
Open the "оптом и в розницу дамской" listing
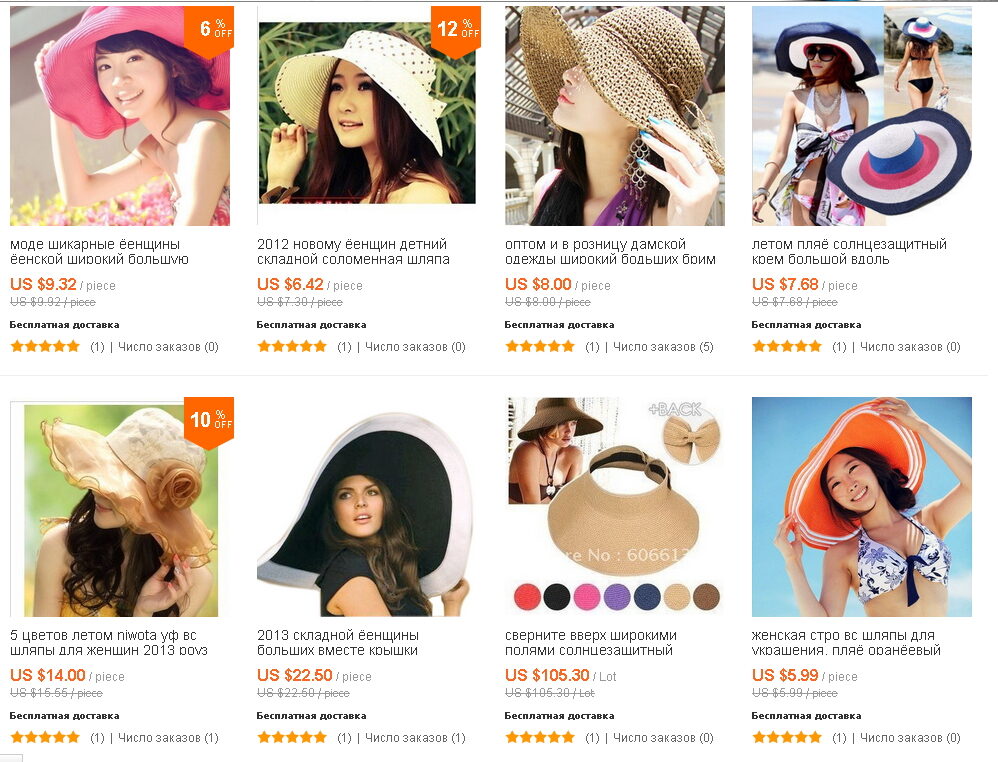point(610,252)
